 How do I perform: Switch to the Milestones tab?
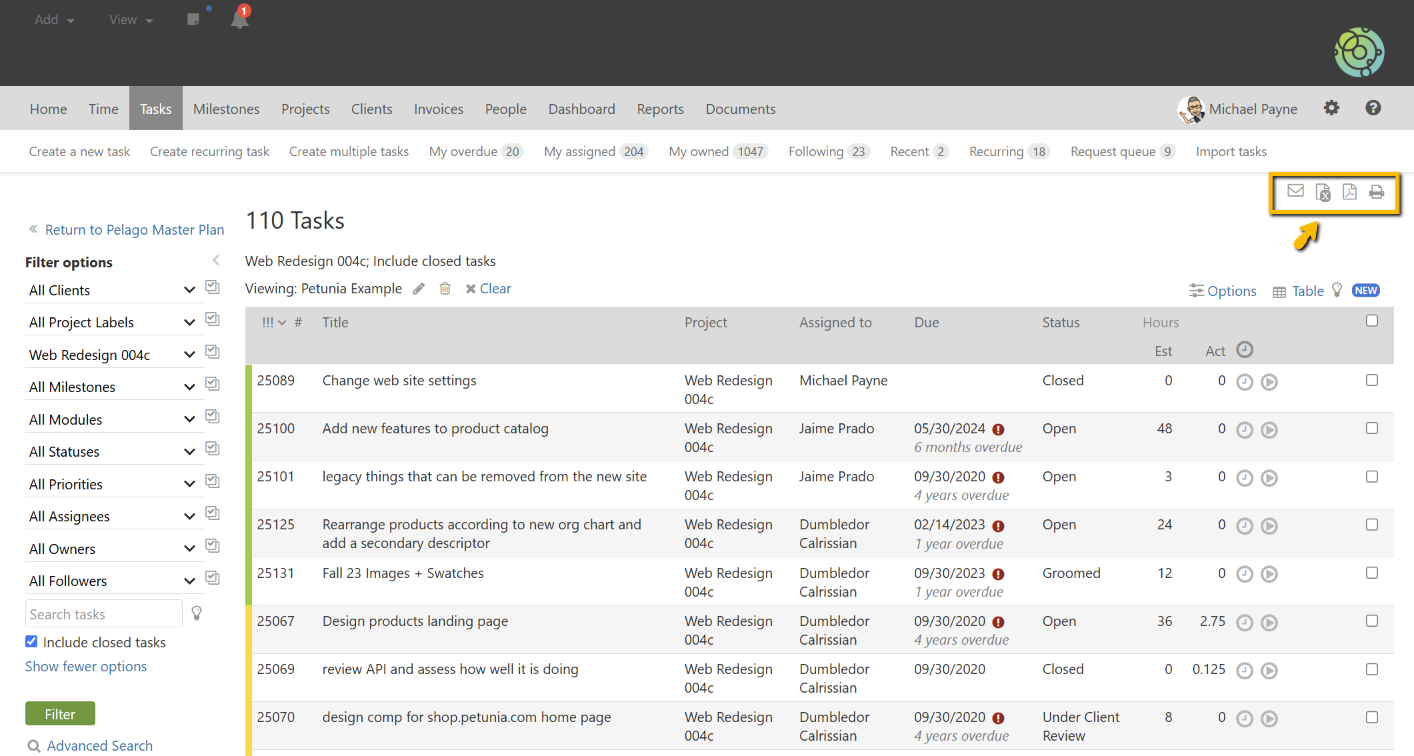point(226,108)
